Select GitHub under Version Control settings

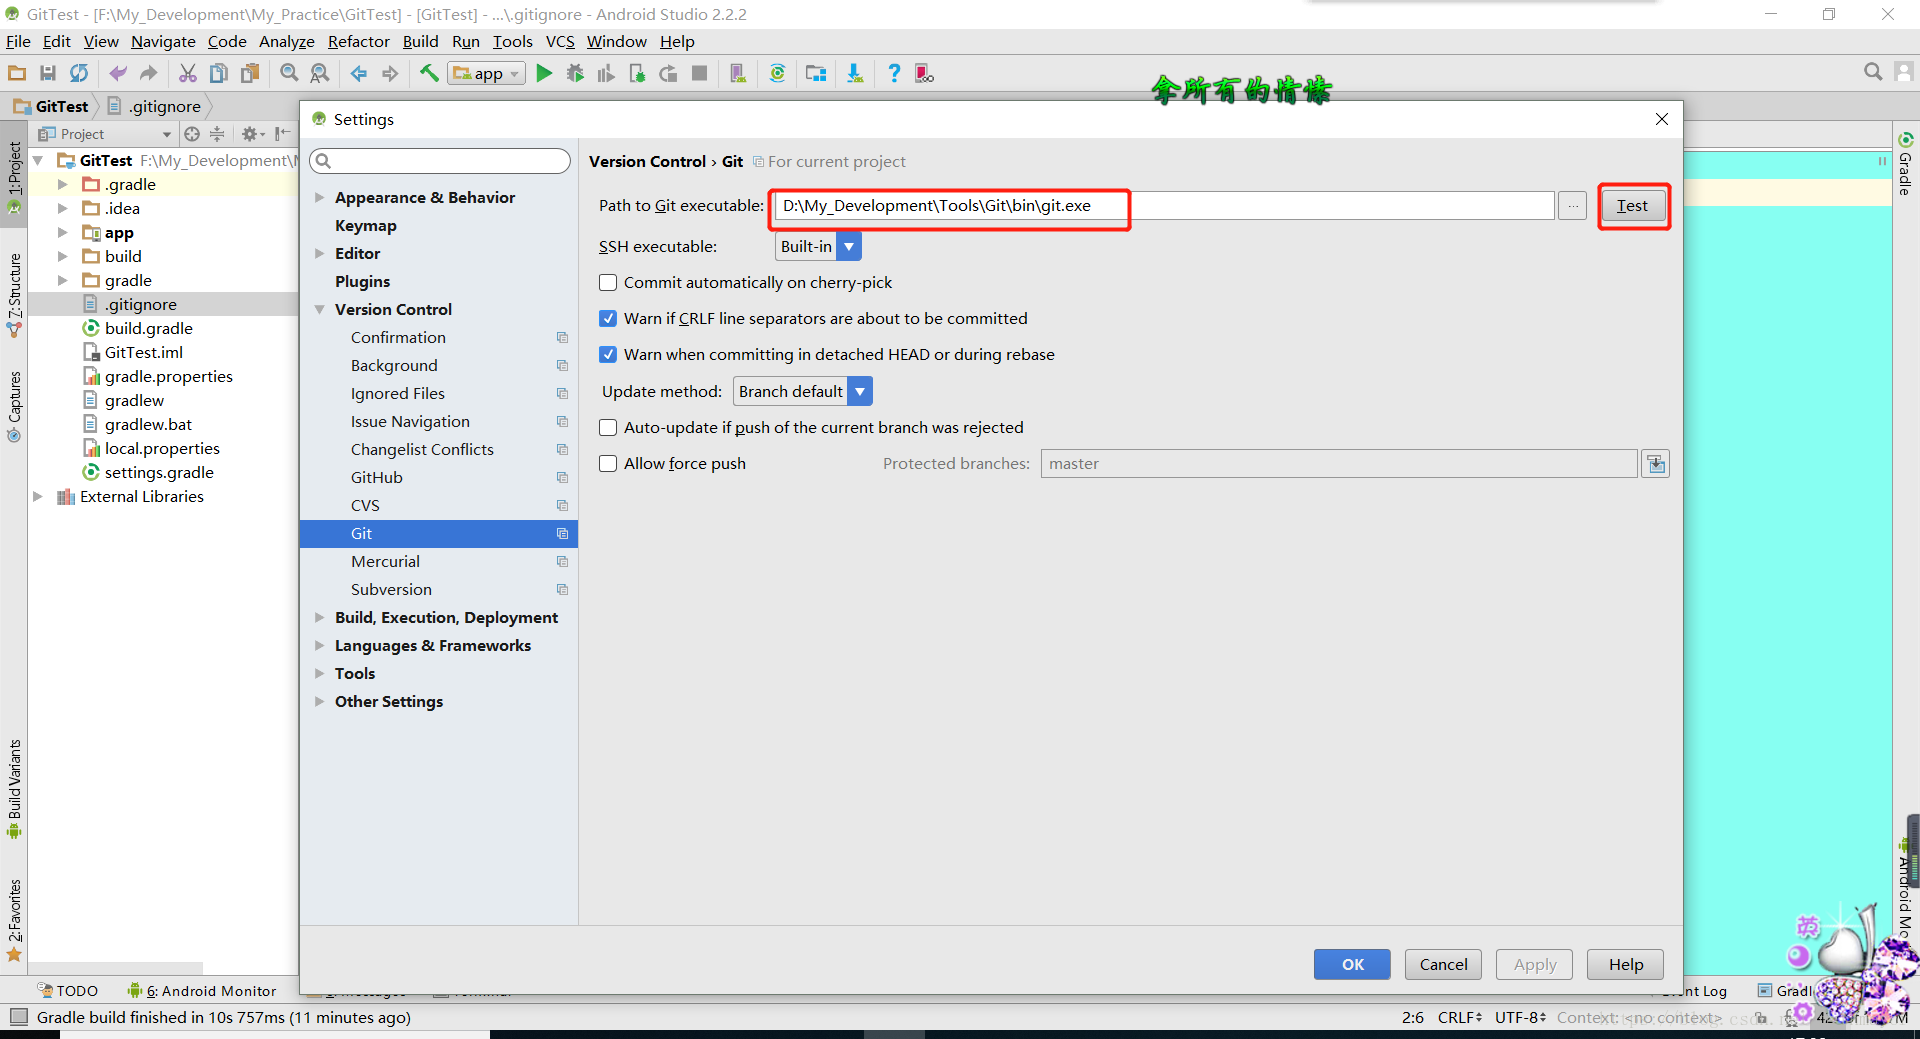[x=376, y=478]
